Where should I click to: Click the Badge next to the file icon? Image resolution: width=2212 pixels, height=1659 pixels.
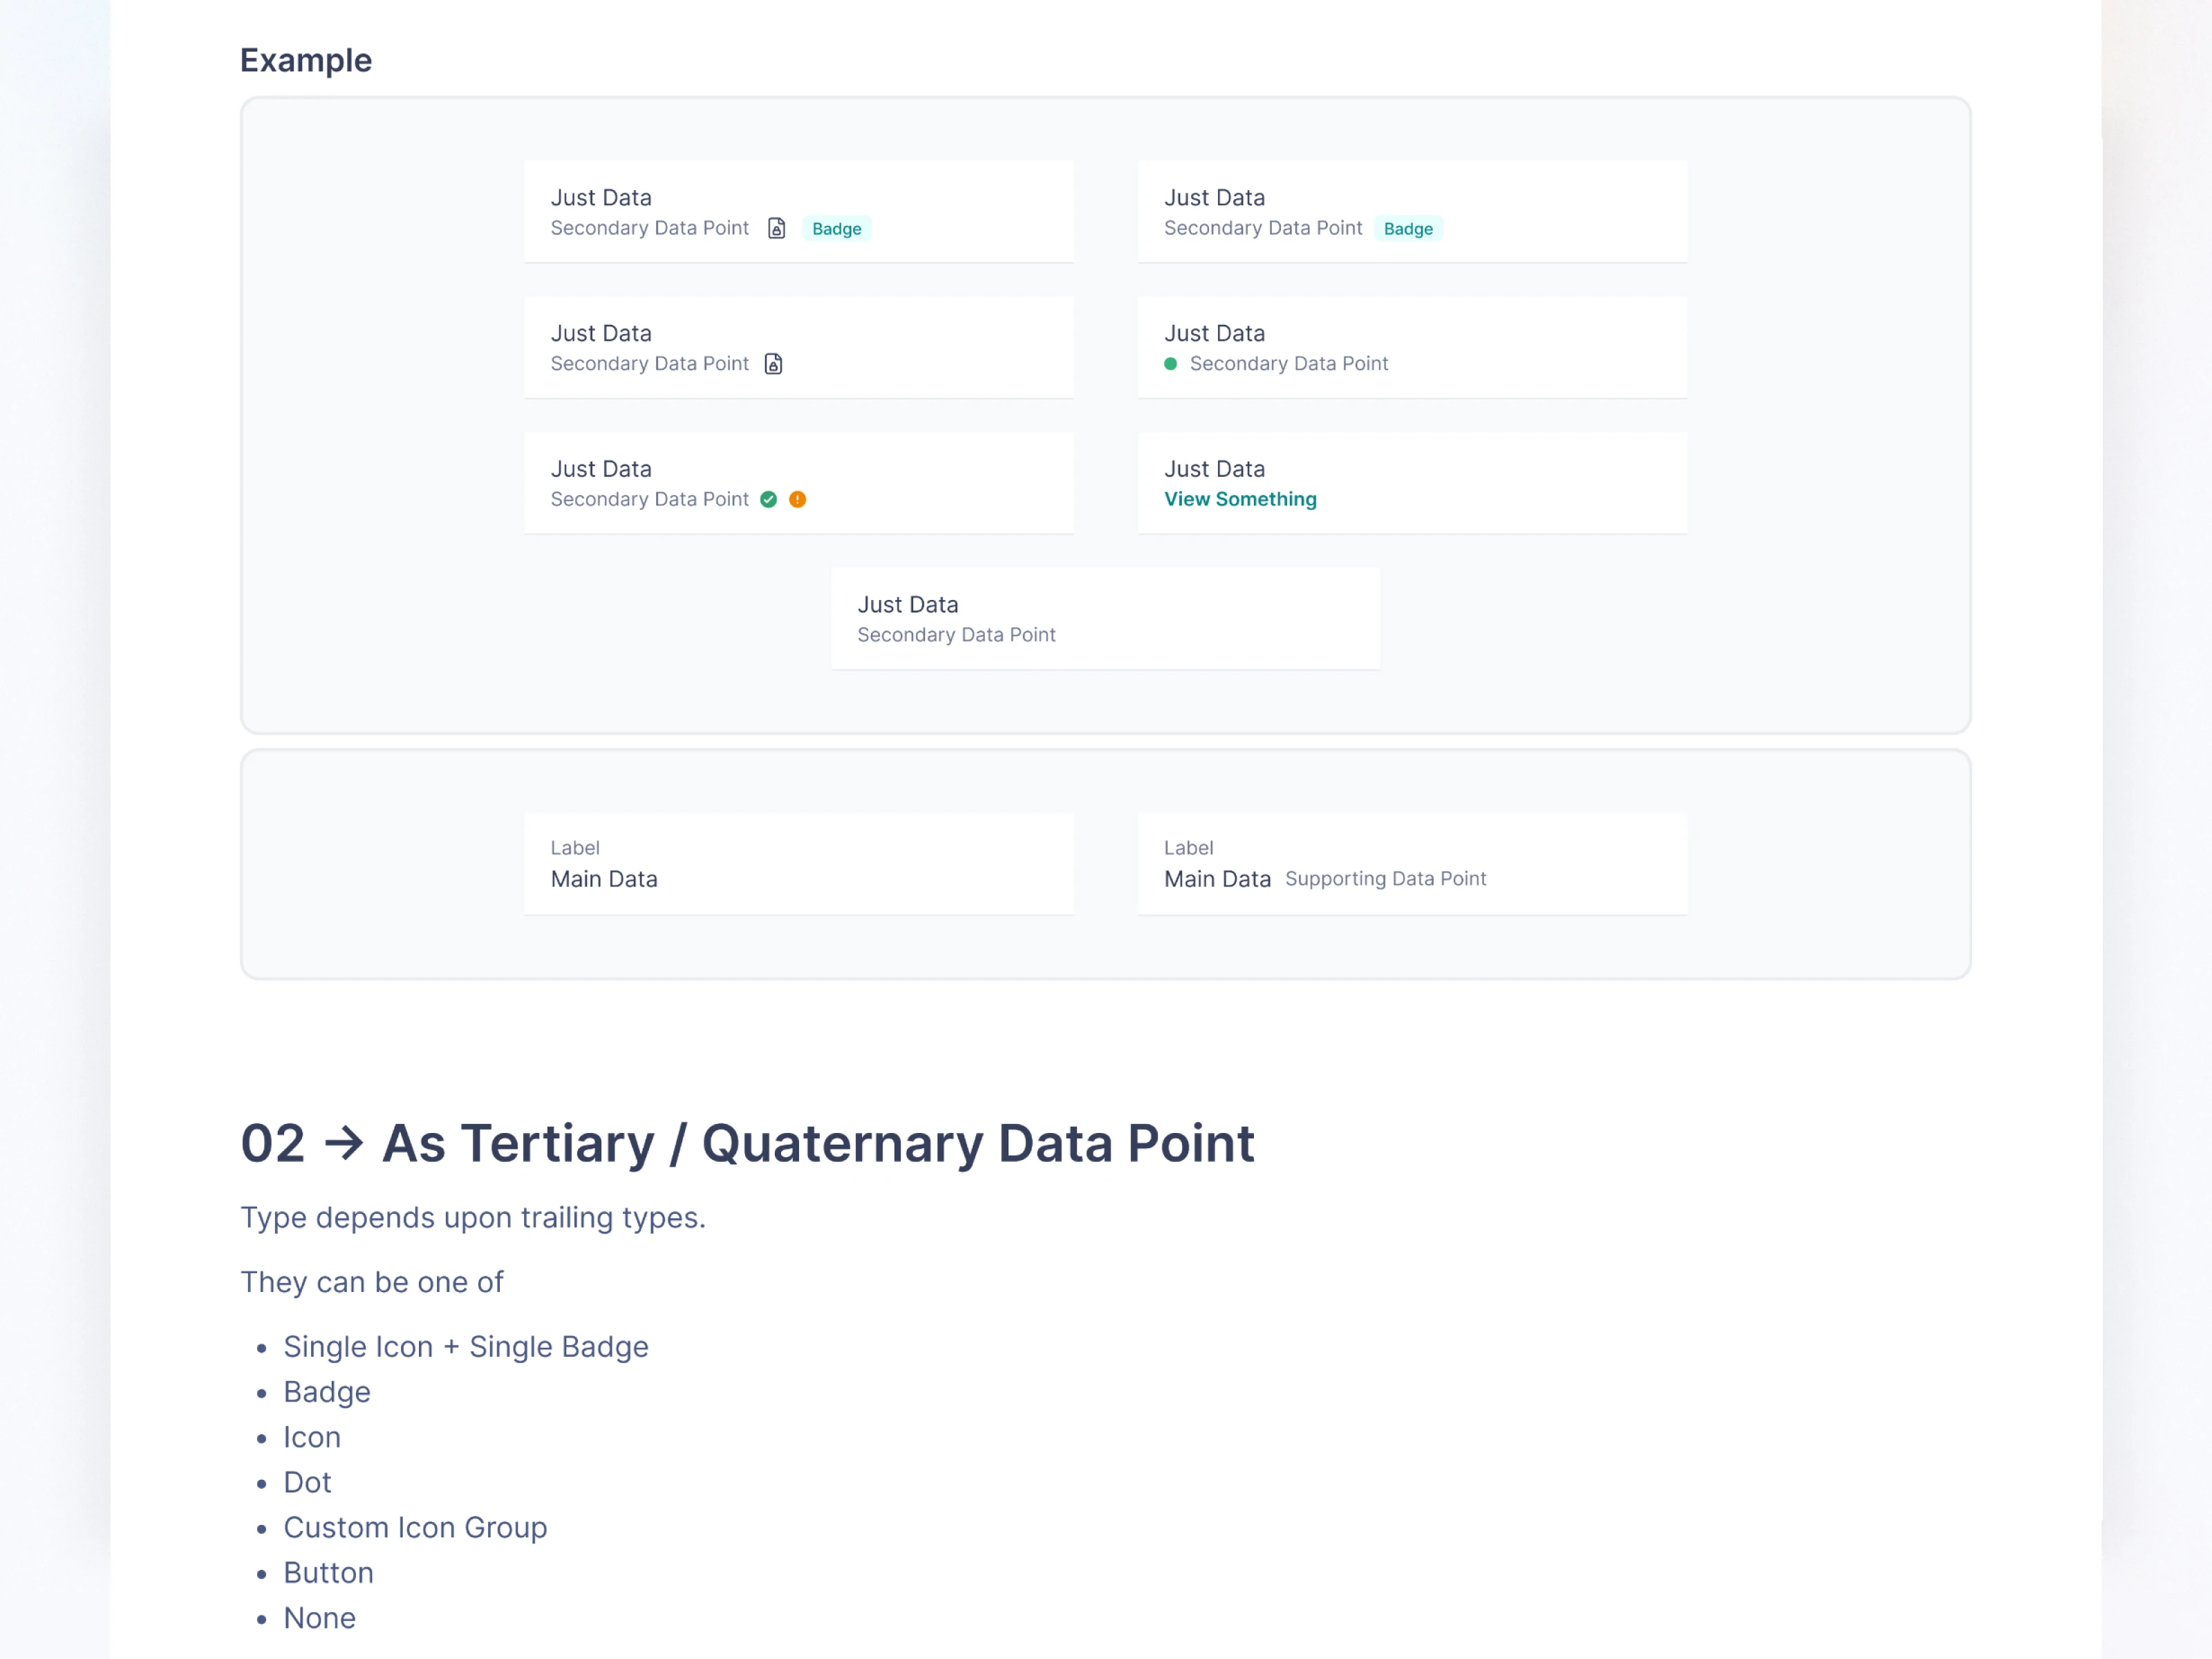point(836,229)
